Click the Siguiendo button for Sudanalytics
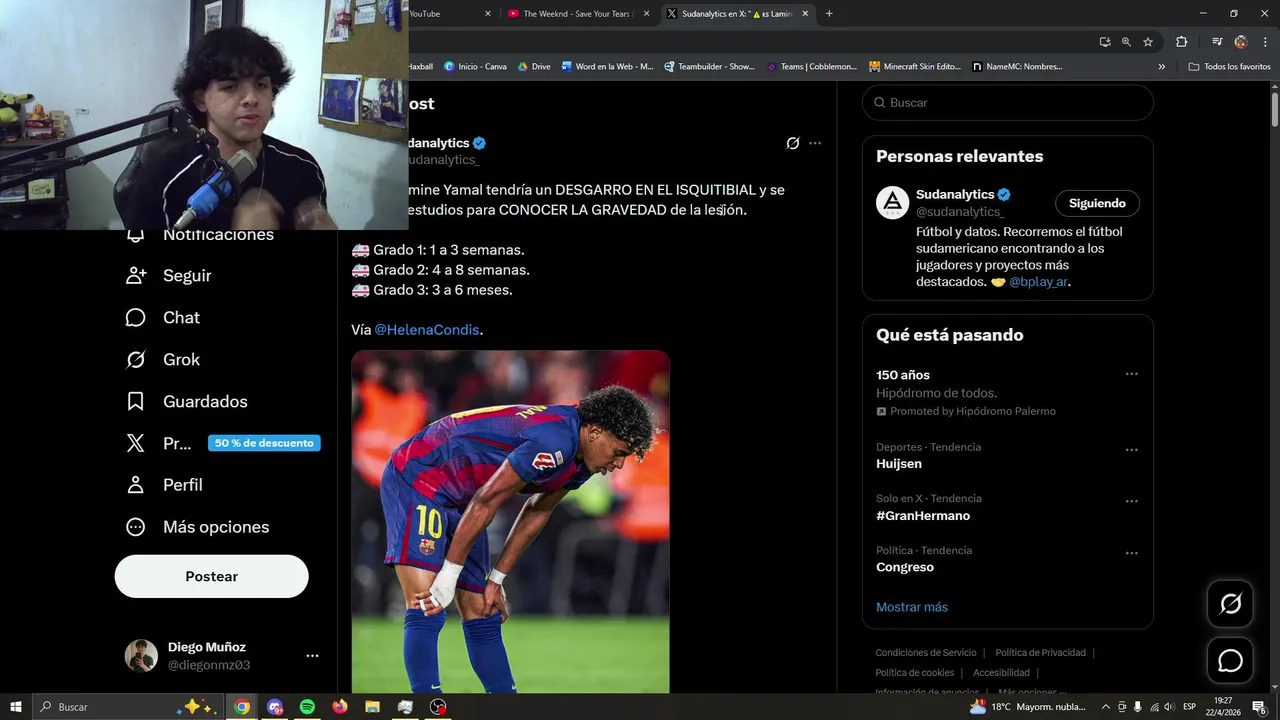The width and height of the screenshot is (1280, 720). point(1097,203)
